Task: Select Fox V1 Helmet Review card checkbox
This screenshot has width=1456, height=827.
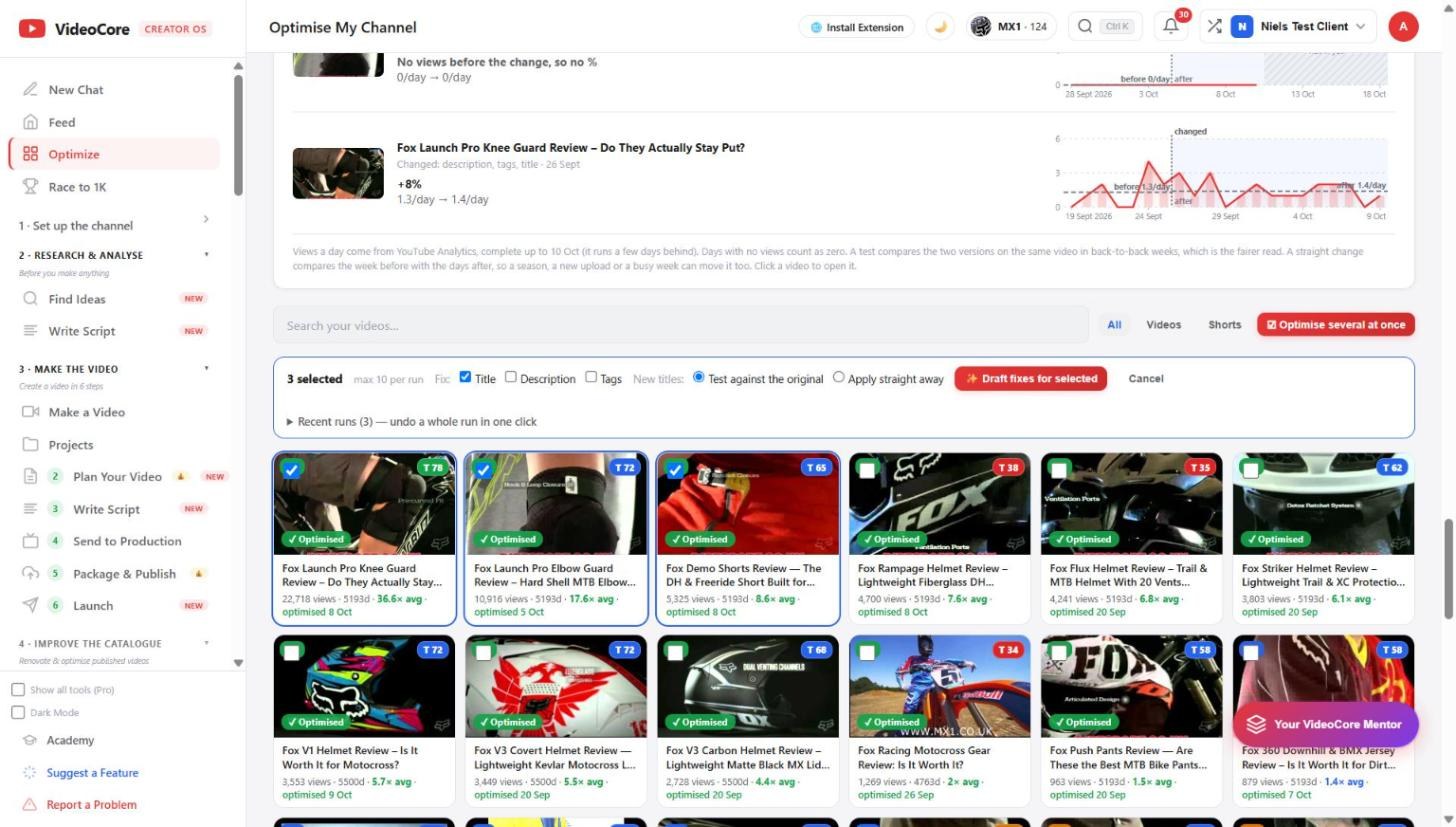Action: (291, 652)
